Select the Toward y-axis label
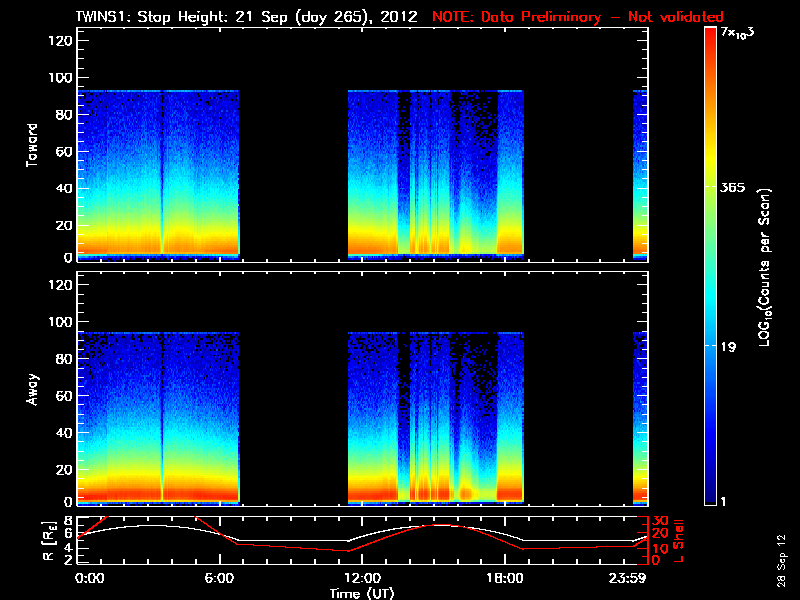Image resolution: width=800 pixels, height=600 pixels. 33,143
